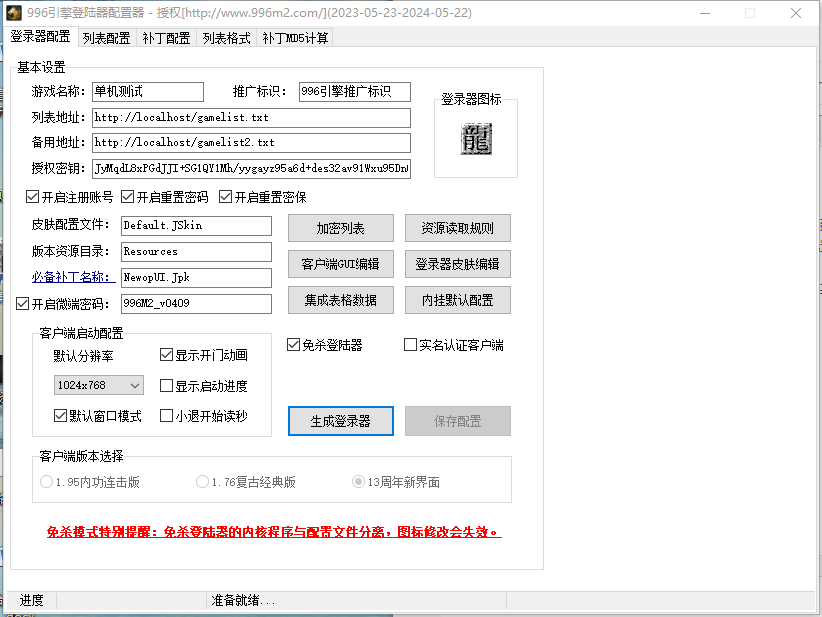This screenshot has width=822, height=617.
Task: Open 内挂默认配置 button
Action: coord(457,299)
